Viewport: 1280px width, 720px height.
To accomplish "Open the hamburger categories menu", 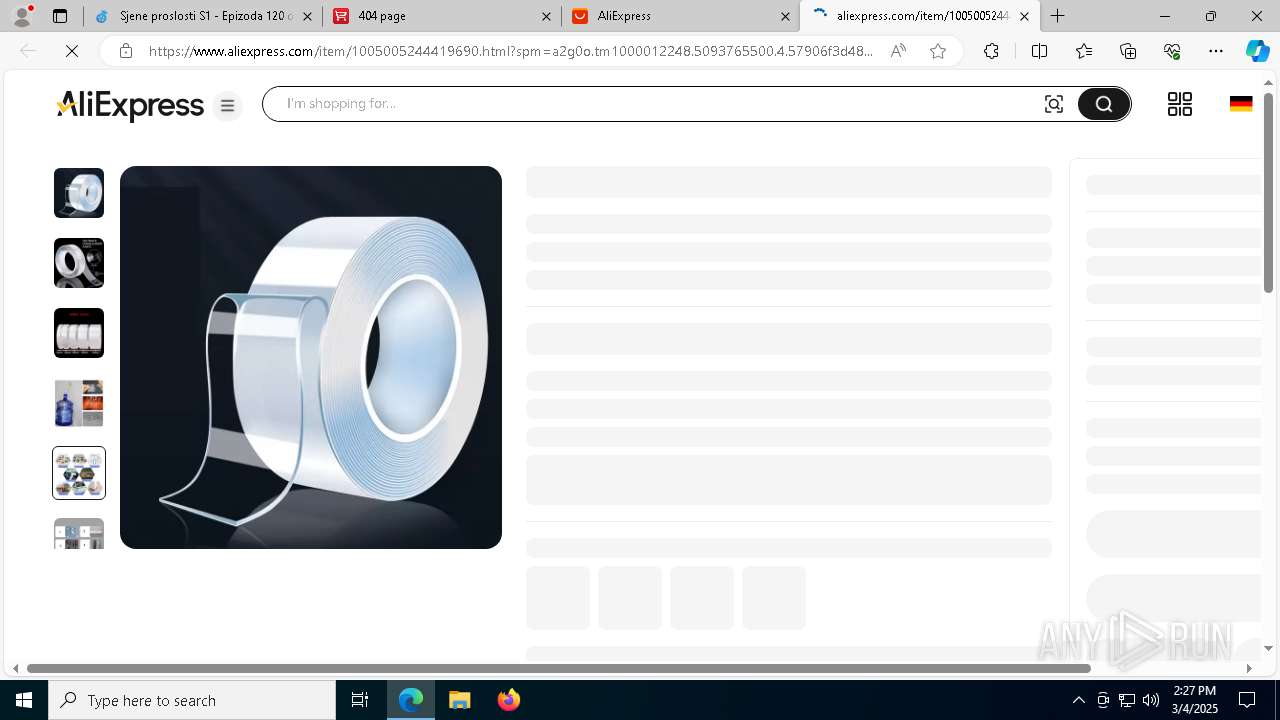I will (227, 106).
